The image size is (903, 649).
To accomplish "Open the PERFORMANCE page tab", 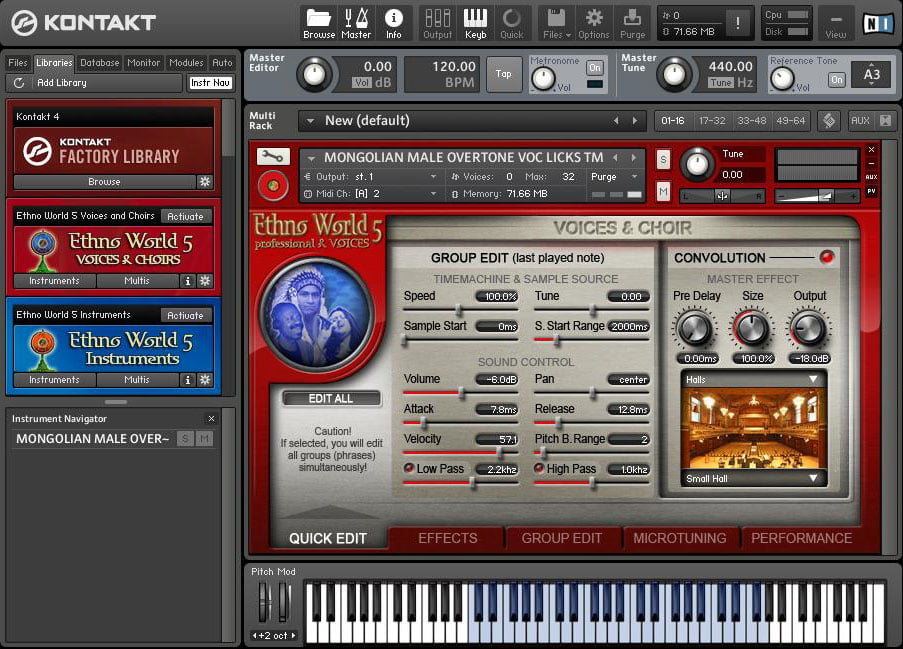I will [801, 538].
